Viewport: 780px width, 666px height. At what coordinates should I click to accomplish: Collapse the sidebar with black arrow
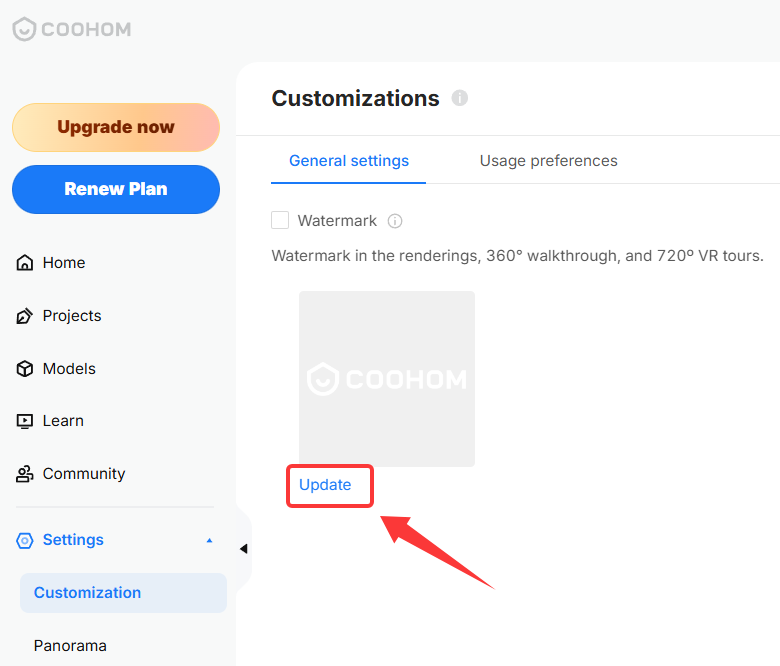[x=243, y=549]
